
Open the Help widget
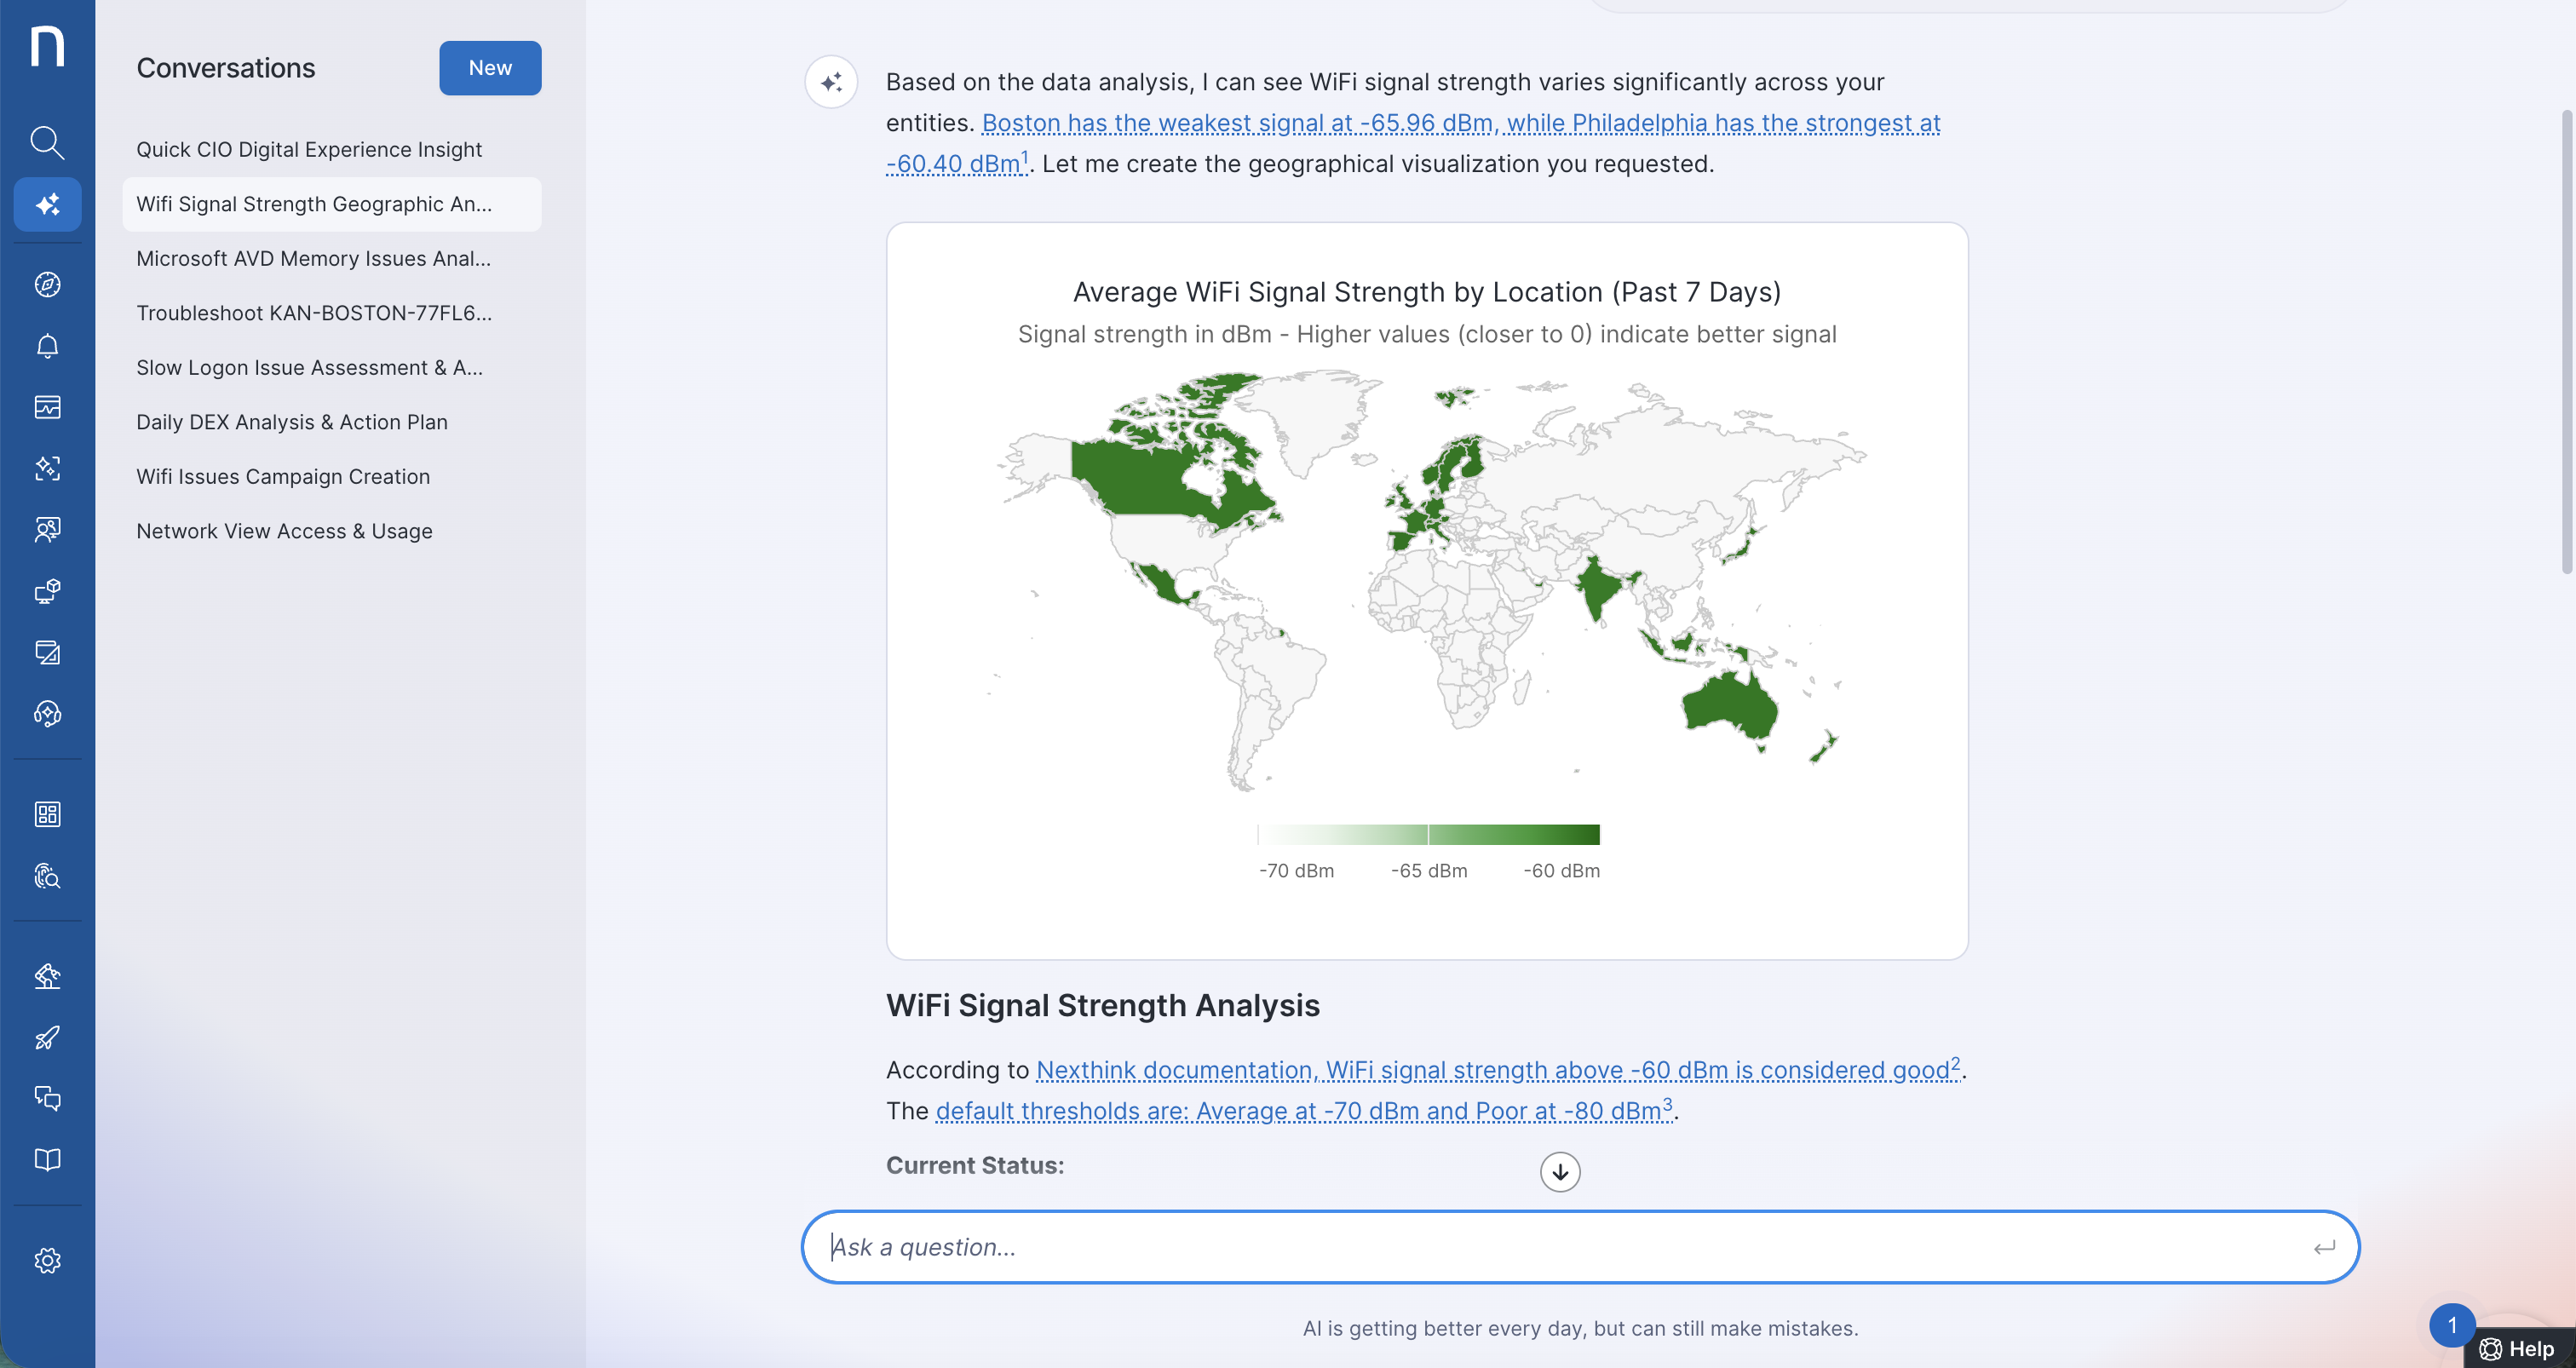pyautogui.click(x=2518, y=1348)
